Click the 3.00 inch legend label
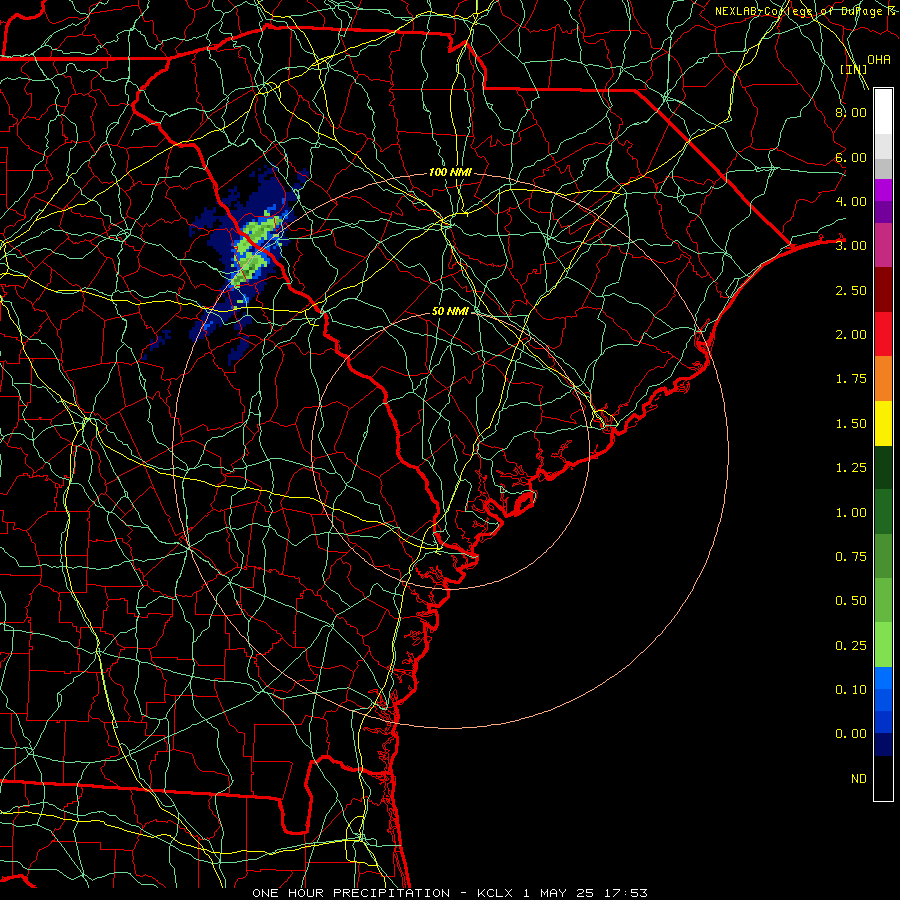 [851, 246]
